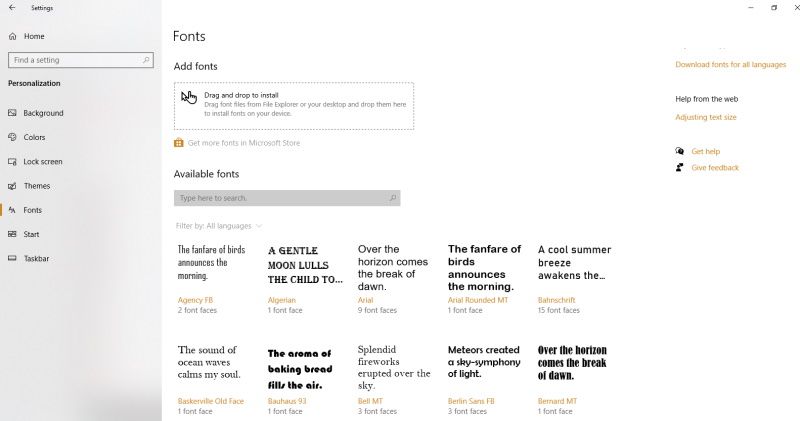Click the Give feedback person icon

click(x=680, y=167)
